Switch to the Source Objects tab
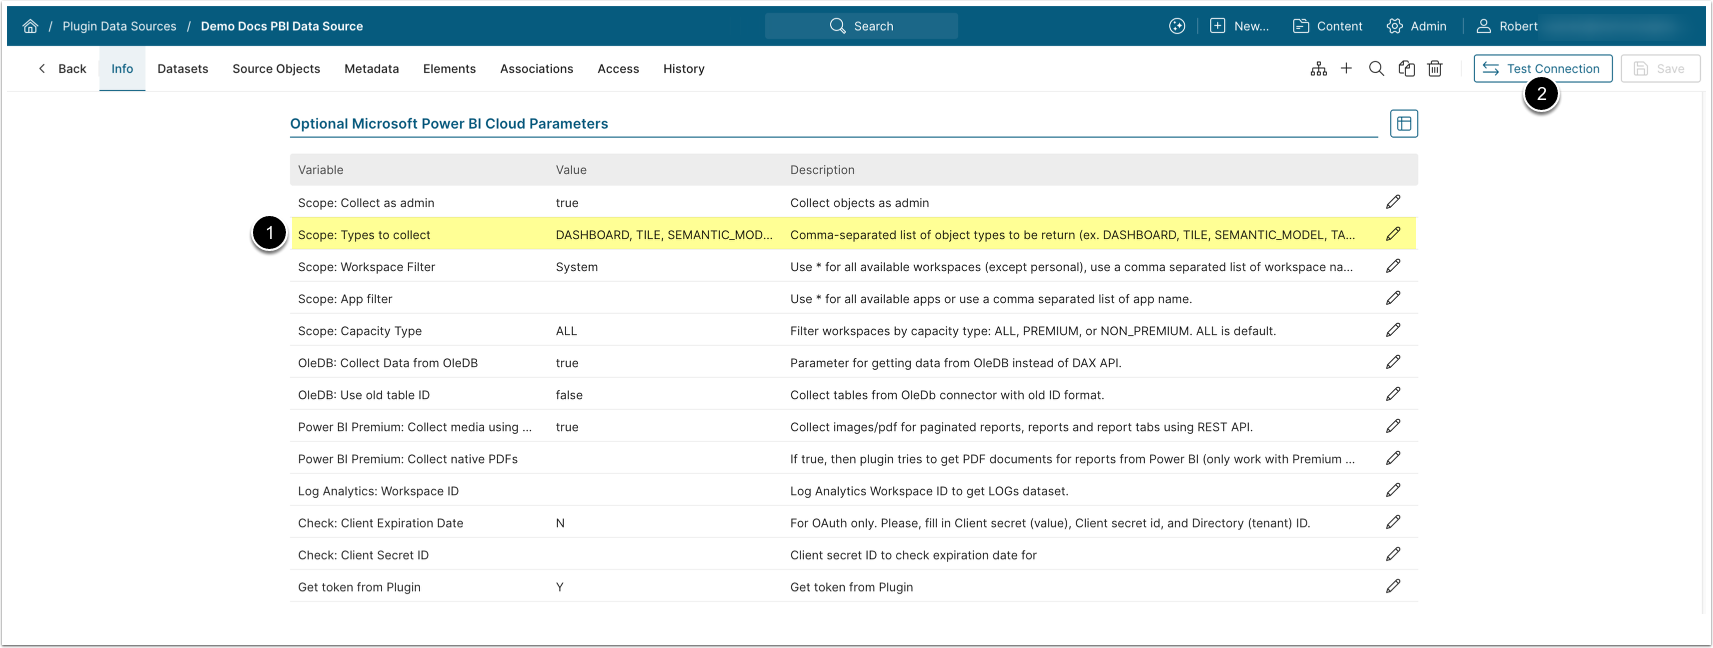Screen dimensions: 1713x648 (276, 69)
